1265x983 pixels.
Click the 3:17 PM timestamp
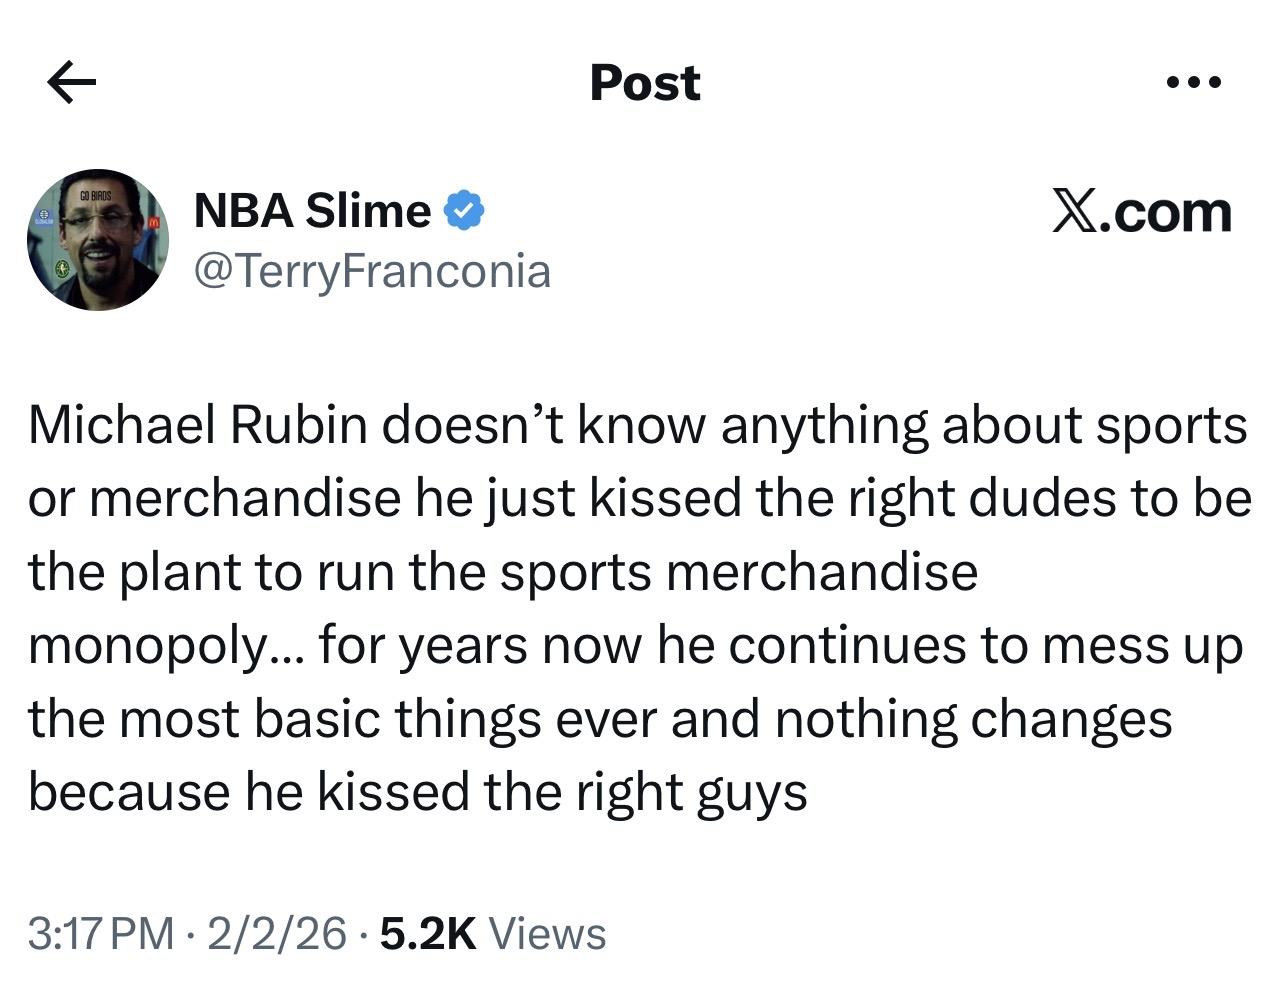tap(100, 934)
